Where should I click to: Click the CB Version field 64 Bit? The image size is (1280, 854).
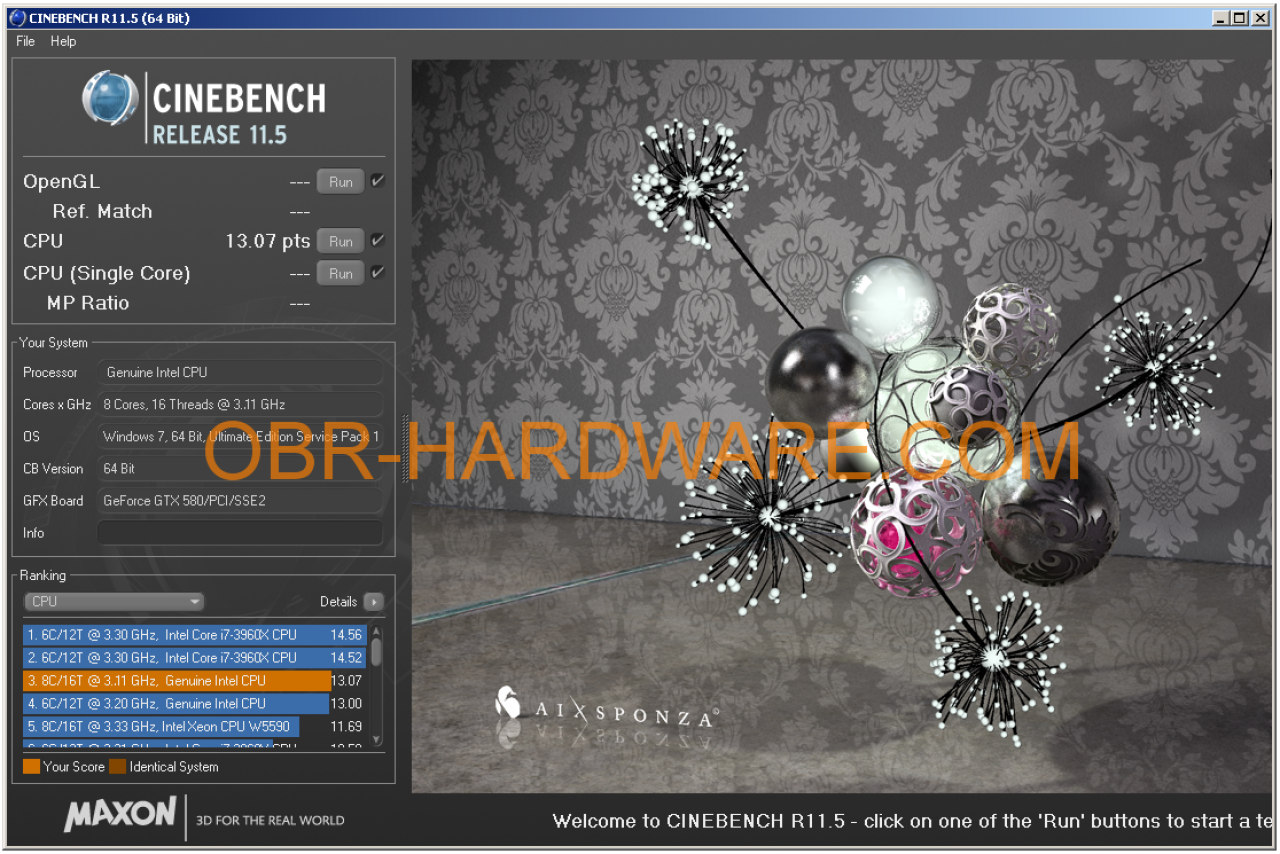240,468
